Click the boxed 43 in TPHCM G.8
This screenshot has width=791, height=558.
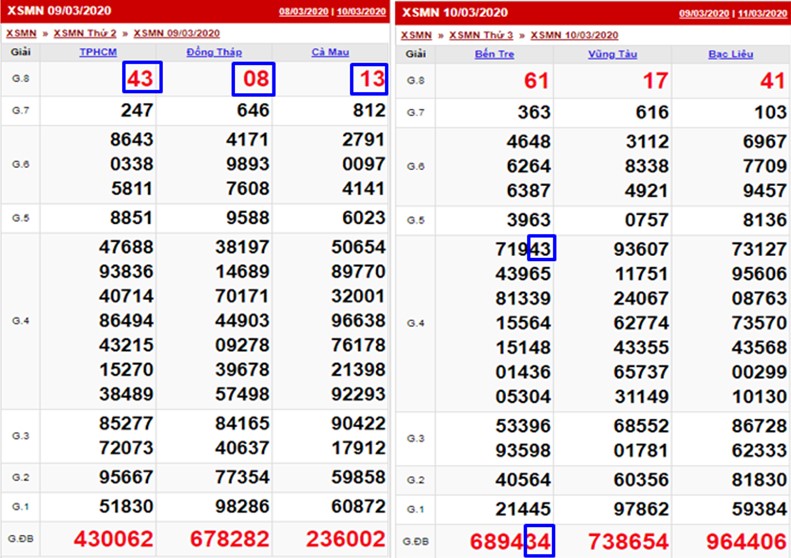tap(142, 78)
